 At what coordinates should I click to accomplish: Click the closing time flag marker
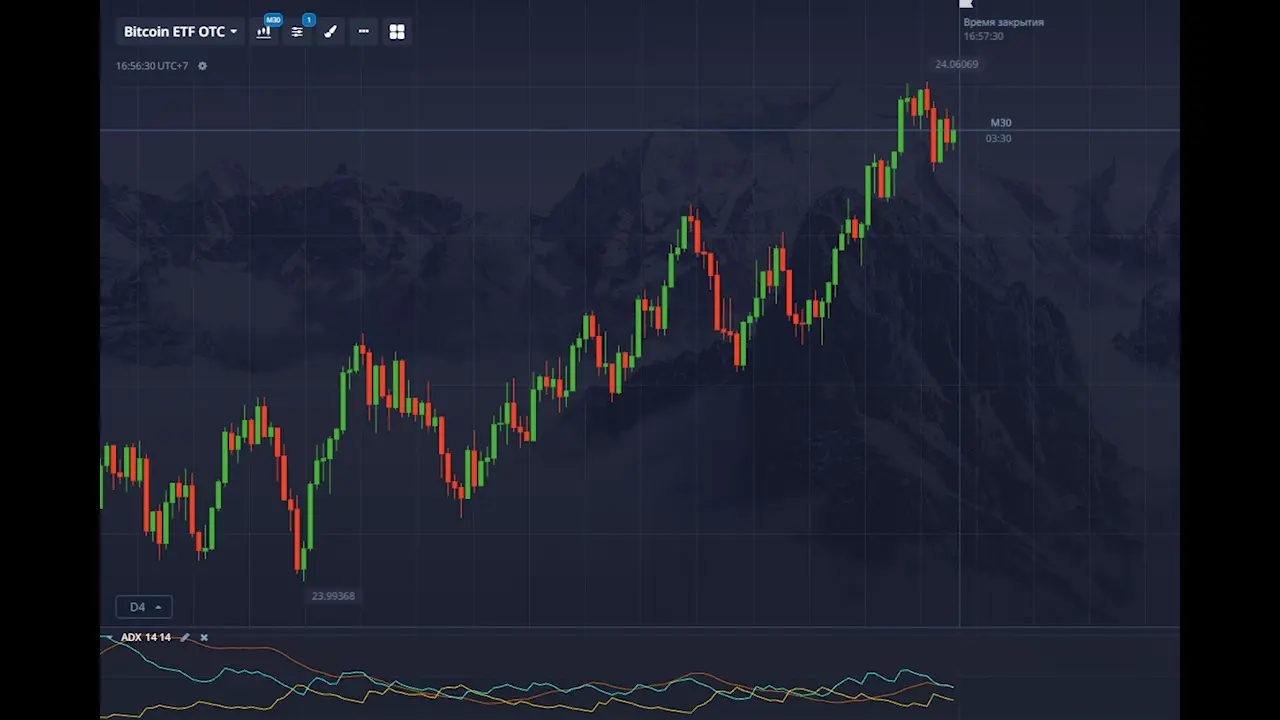965,4
